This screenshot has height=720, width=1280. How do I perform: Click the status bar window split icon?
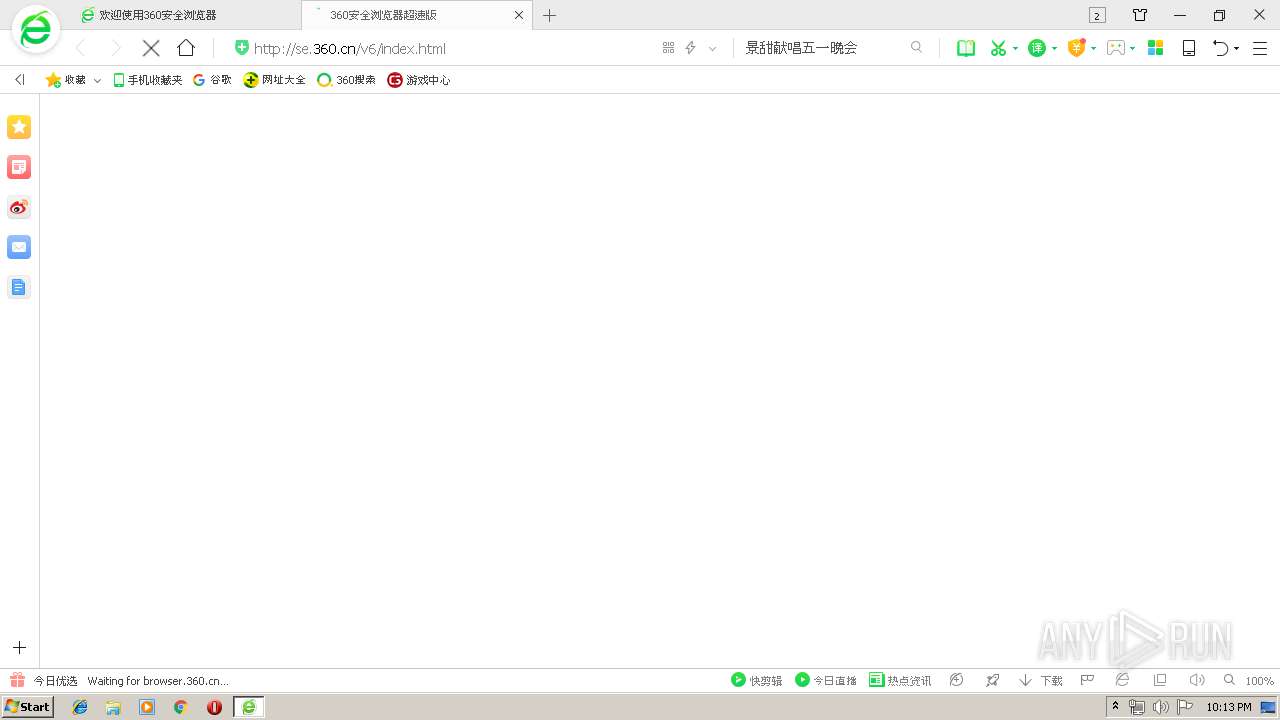[1160, 680]
